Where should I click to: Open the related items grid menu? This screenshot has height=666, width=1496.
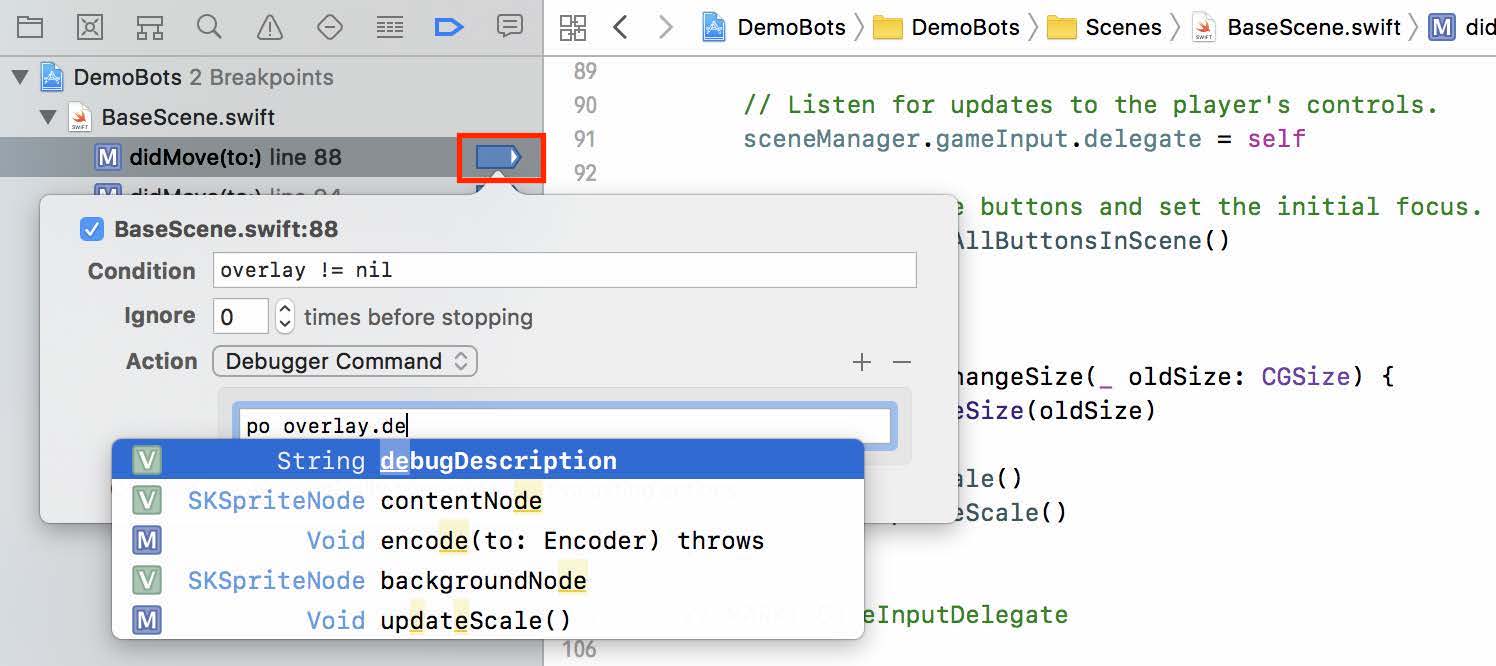click(x=573, y=27)
